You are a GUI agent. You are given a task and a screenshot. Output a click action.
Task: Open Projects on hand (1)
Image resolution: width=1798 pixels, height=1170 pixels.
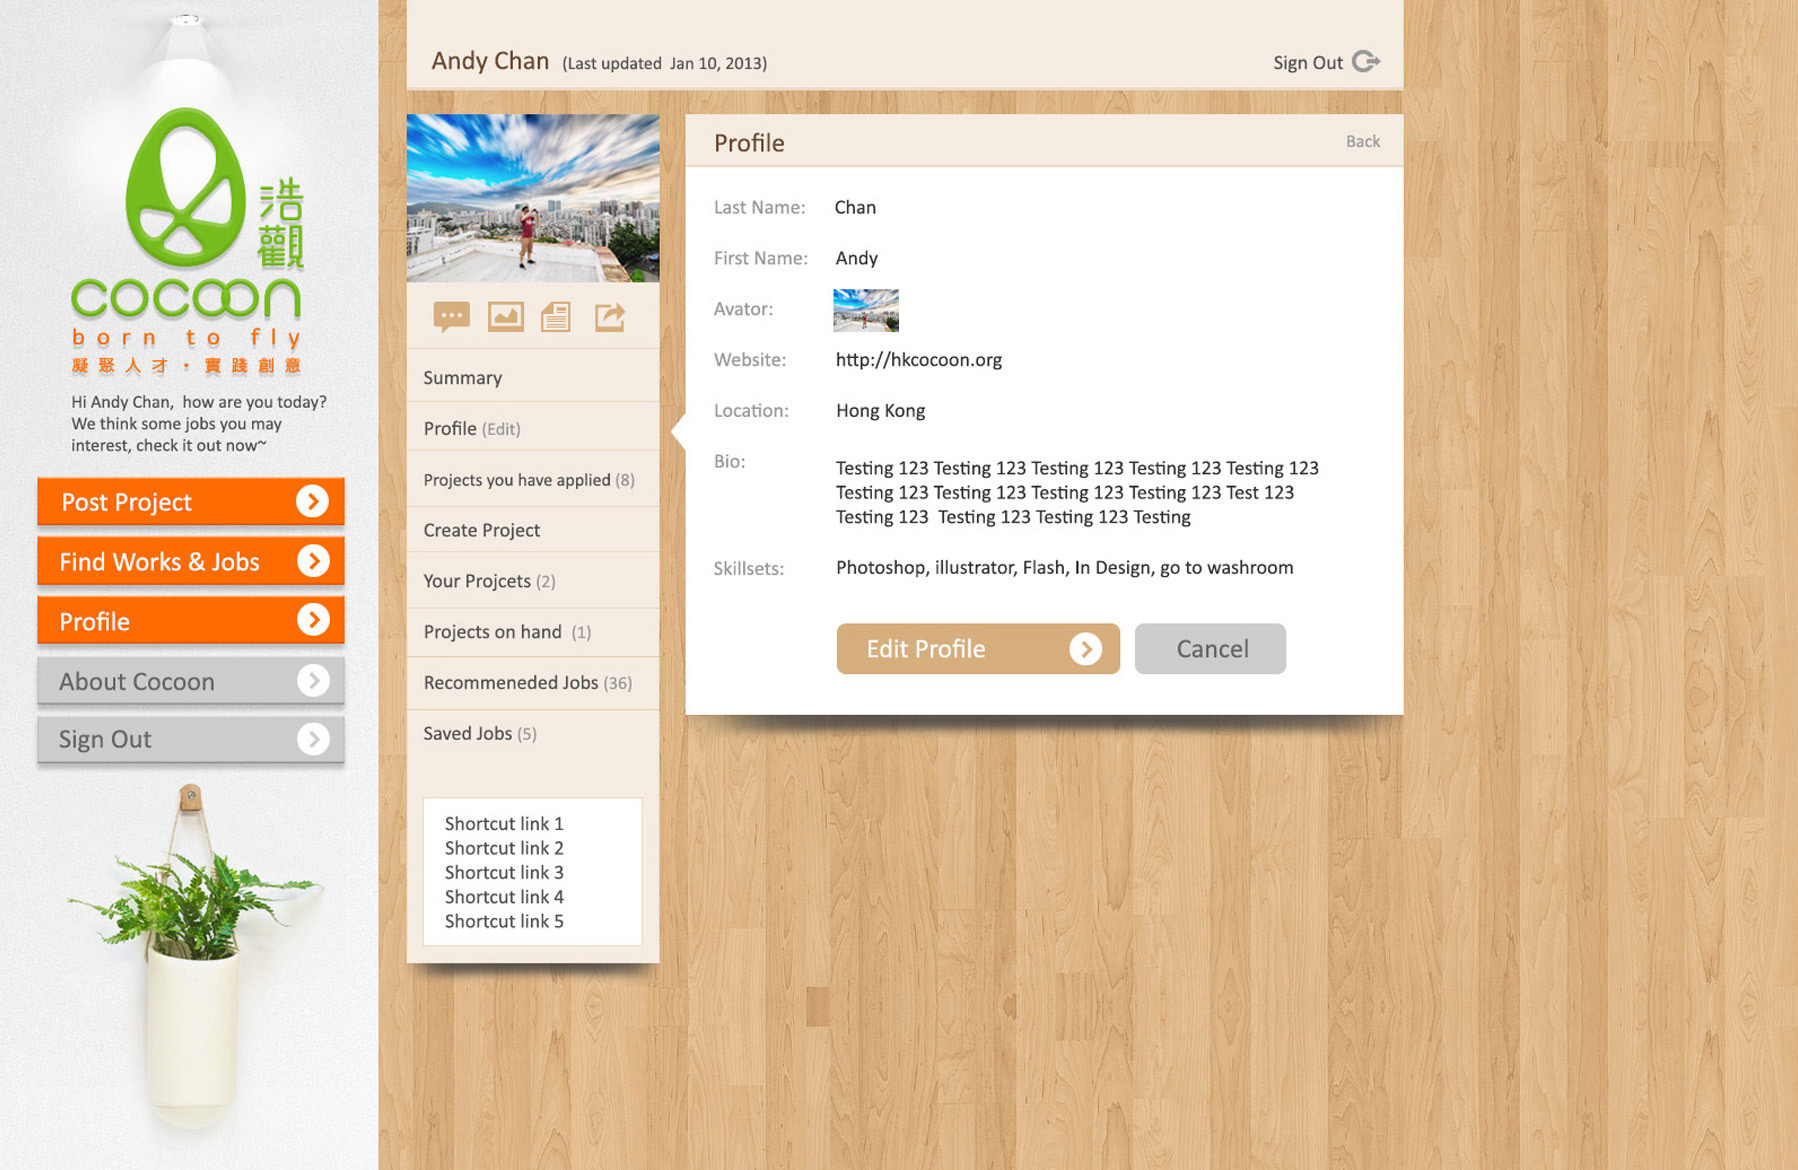tap(533, 632)
